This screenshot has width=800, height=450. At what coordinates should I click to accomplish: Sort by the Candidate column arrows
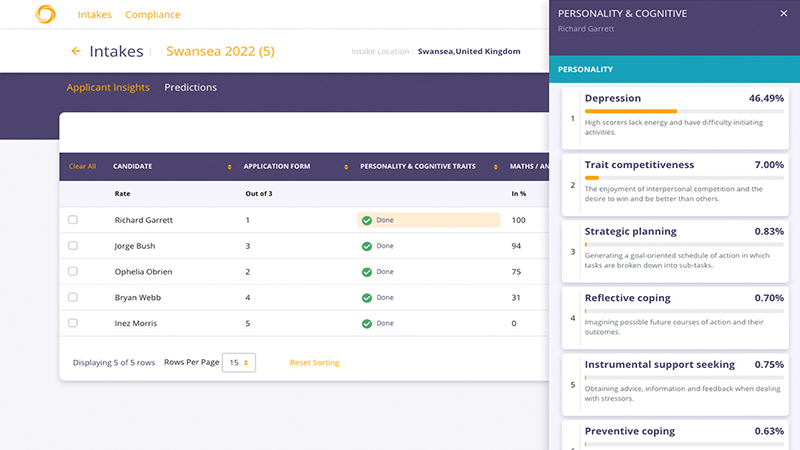click(x=230, y=167)
